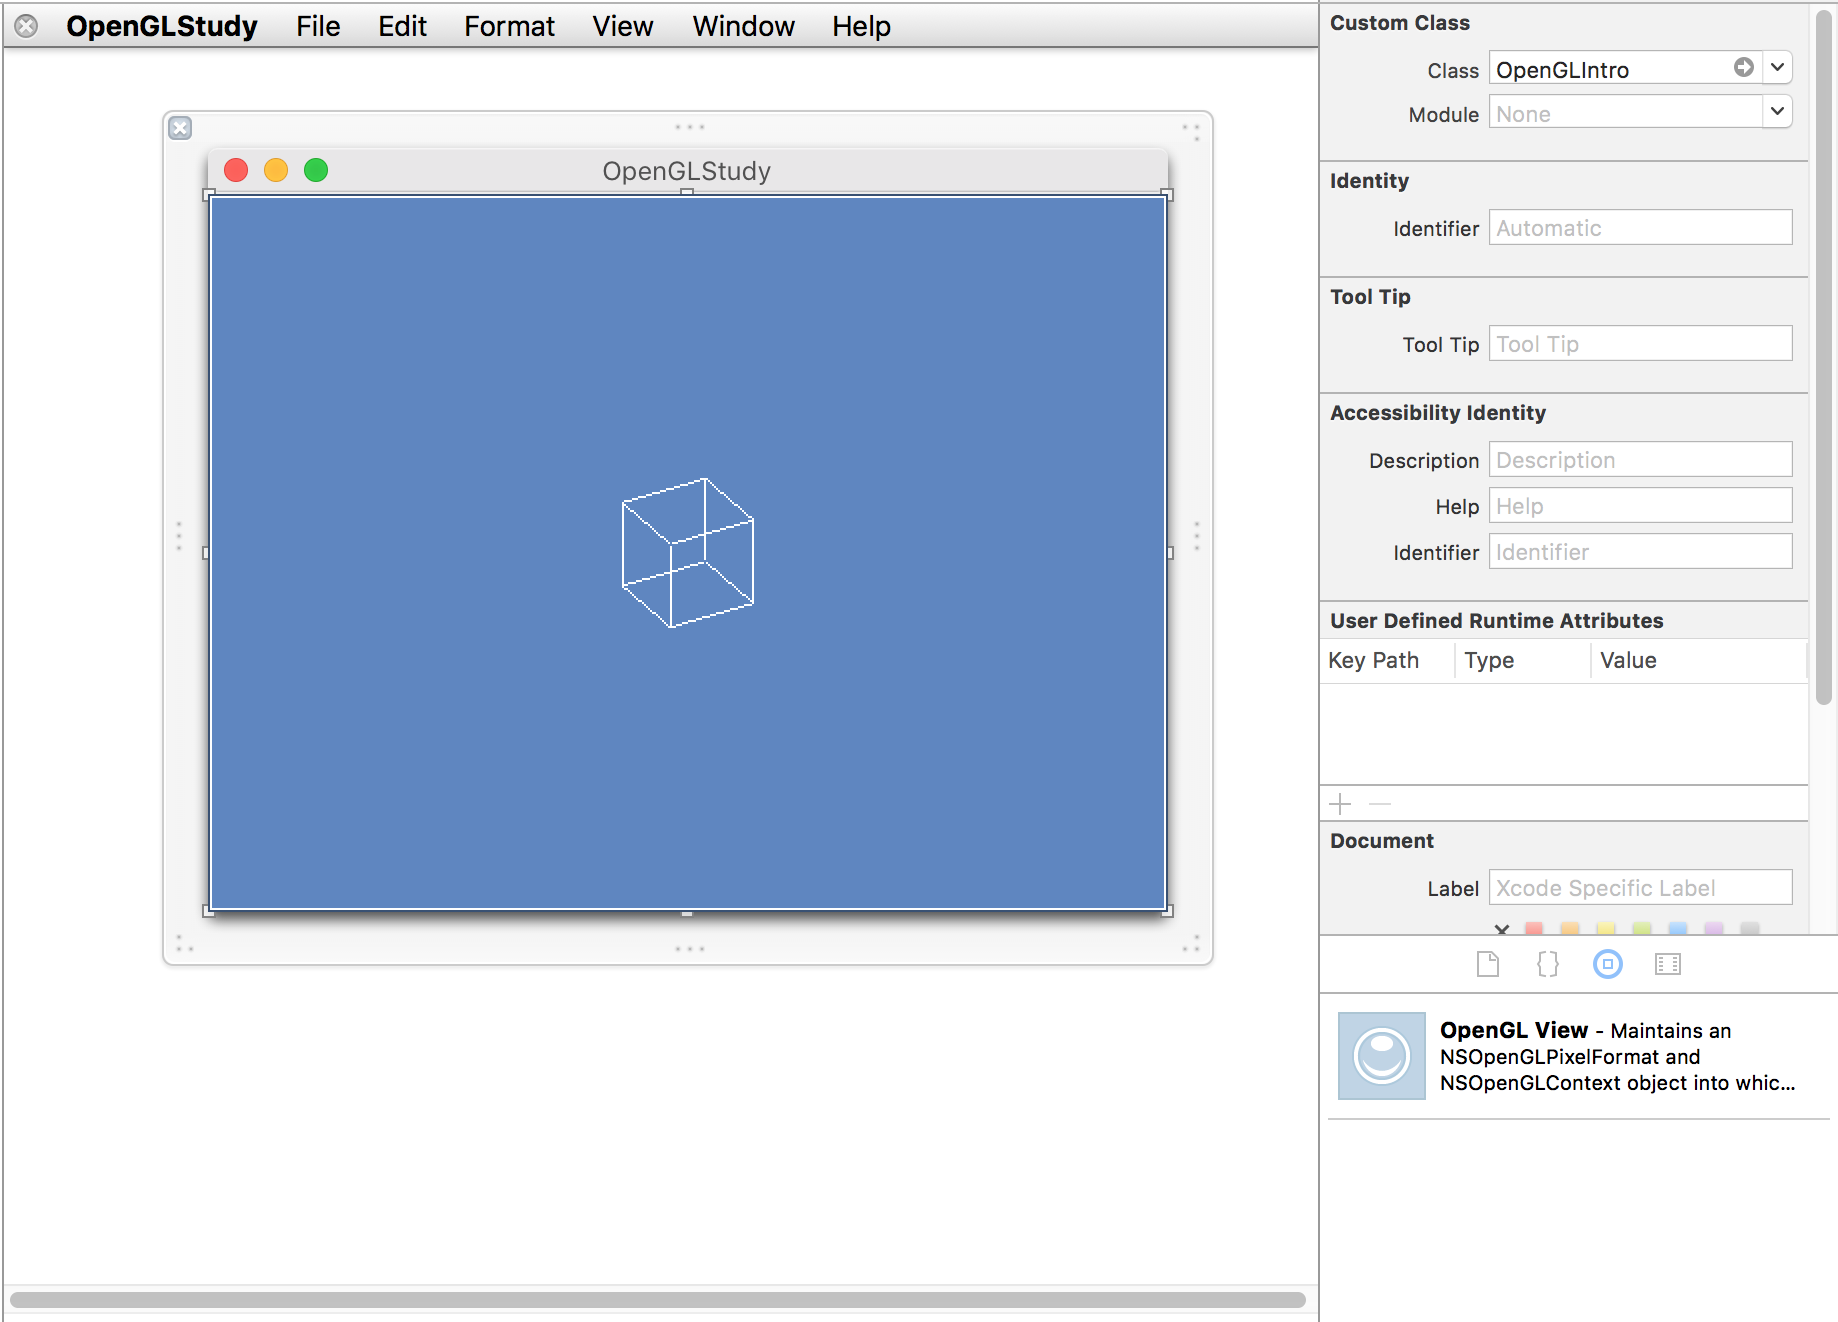Click the yellow minimize button of OpenGLStudy window

coord(276,170)
